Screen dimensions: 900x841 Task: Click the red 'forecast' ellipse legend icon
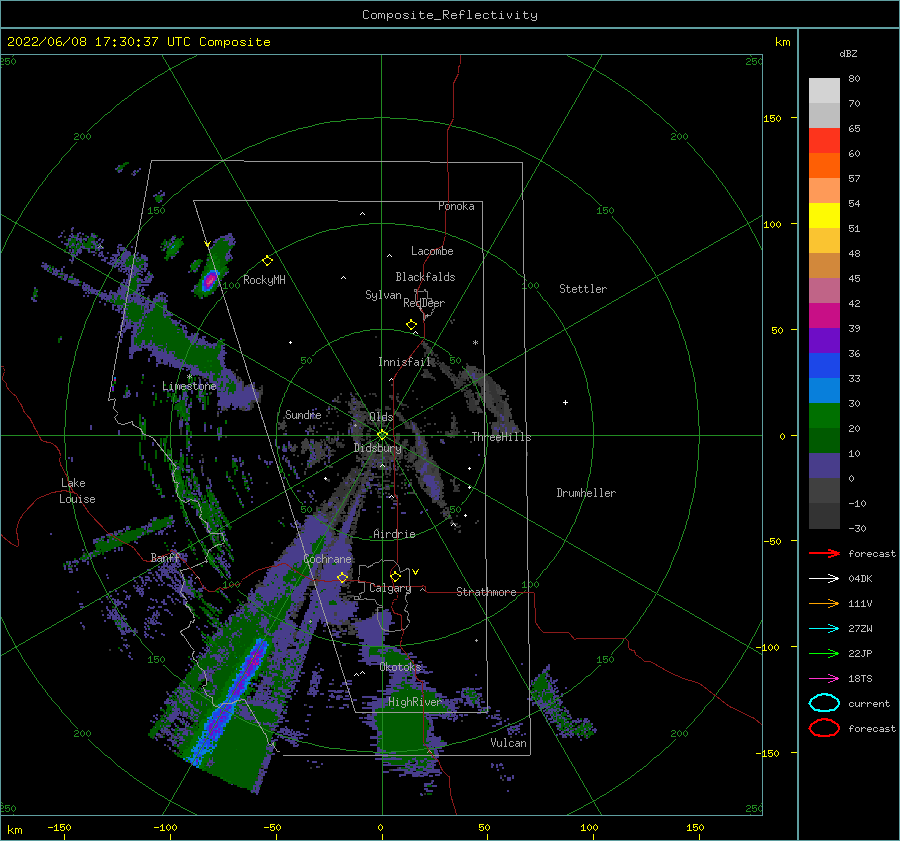[824, 728]
